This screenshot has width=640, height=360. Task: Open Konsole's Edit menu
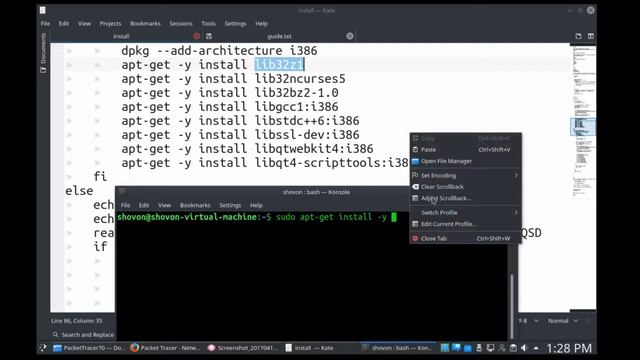(144, 205)
